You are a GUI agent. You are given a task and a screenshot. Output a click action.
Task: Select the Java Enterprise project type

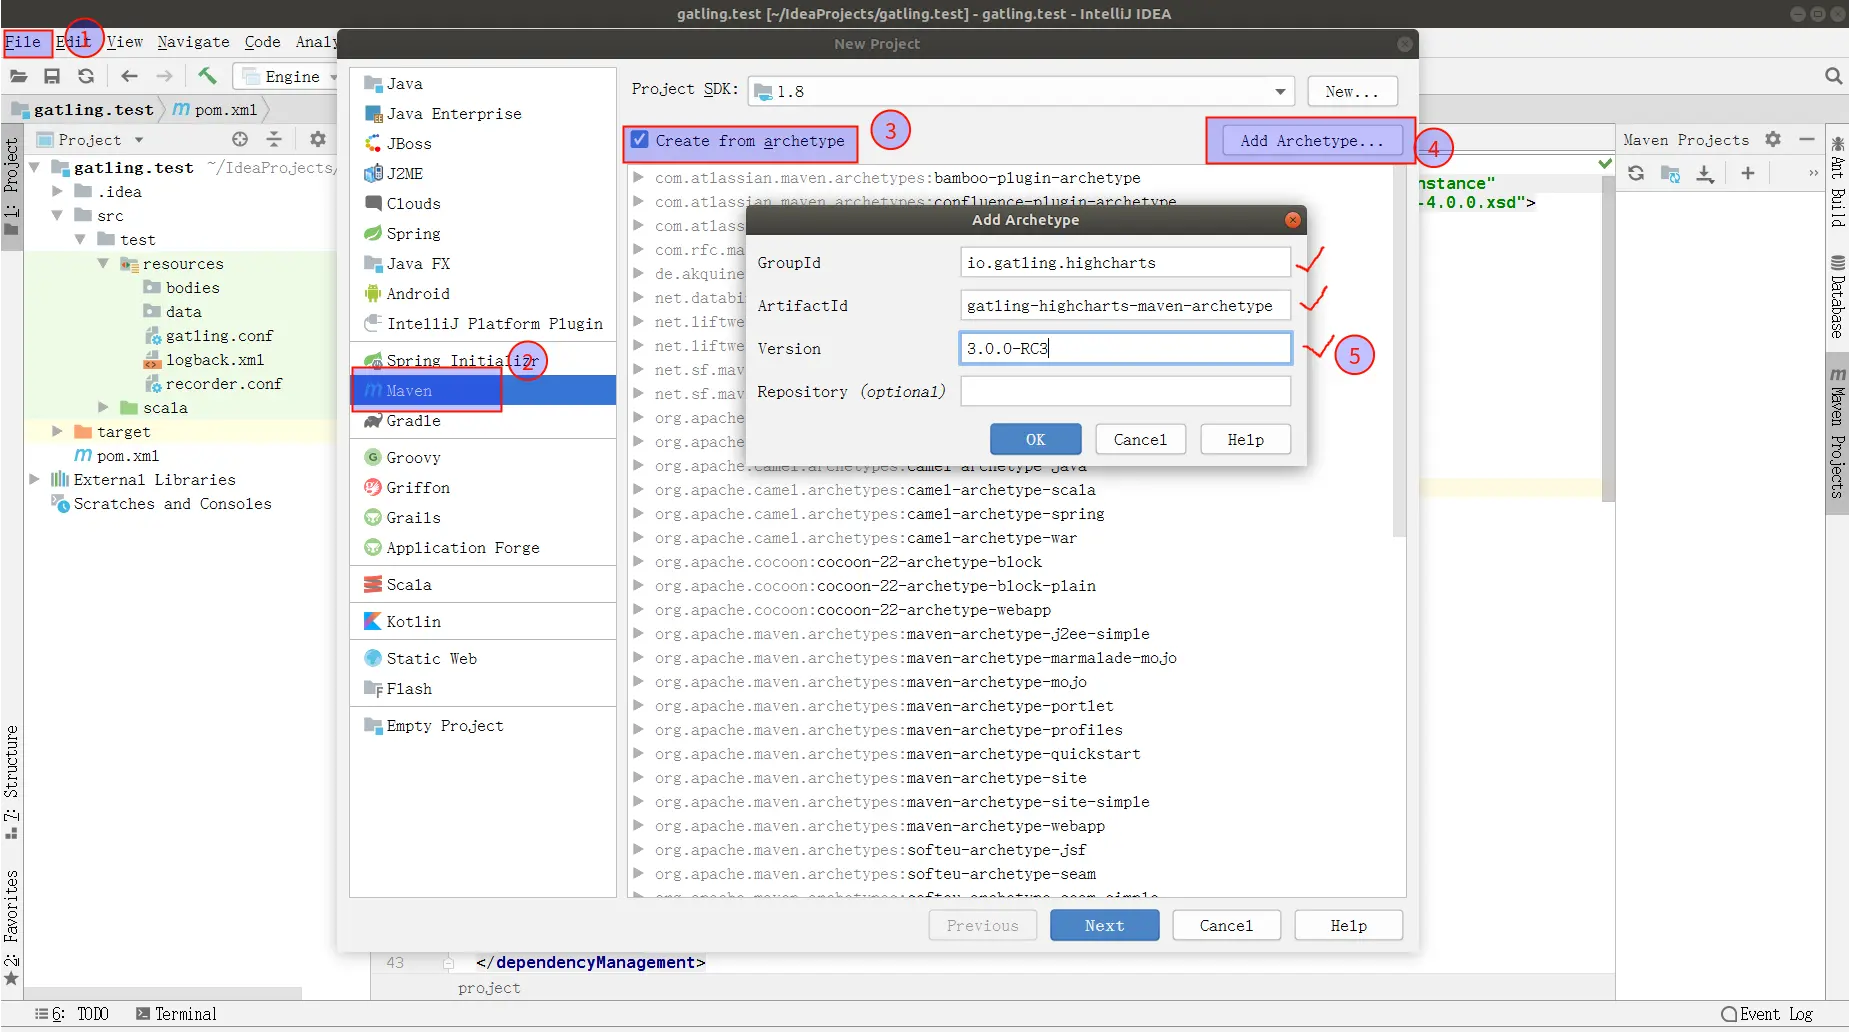click(x=483, y=114)
